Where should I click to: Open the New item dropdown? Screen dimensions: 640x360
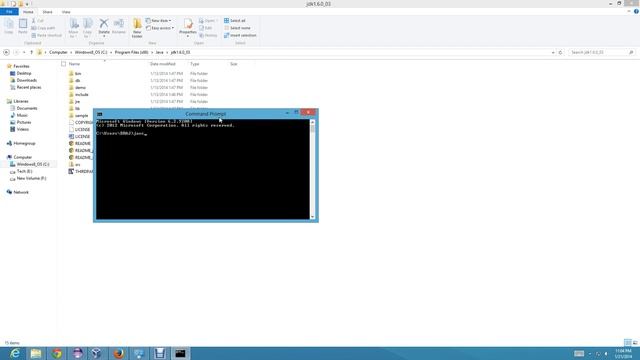click(x=159, y=20)
